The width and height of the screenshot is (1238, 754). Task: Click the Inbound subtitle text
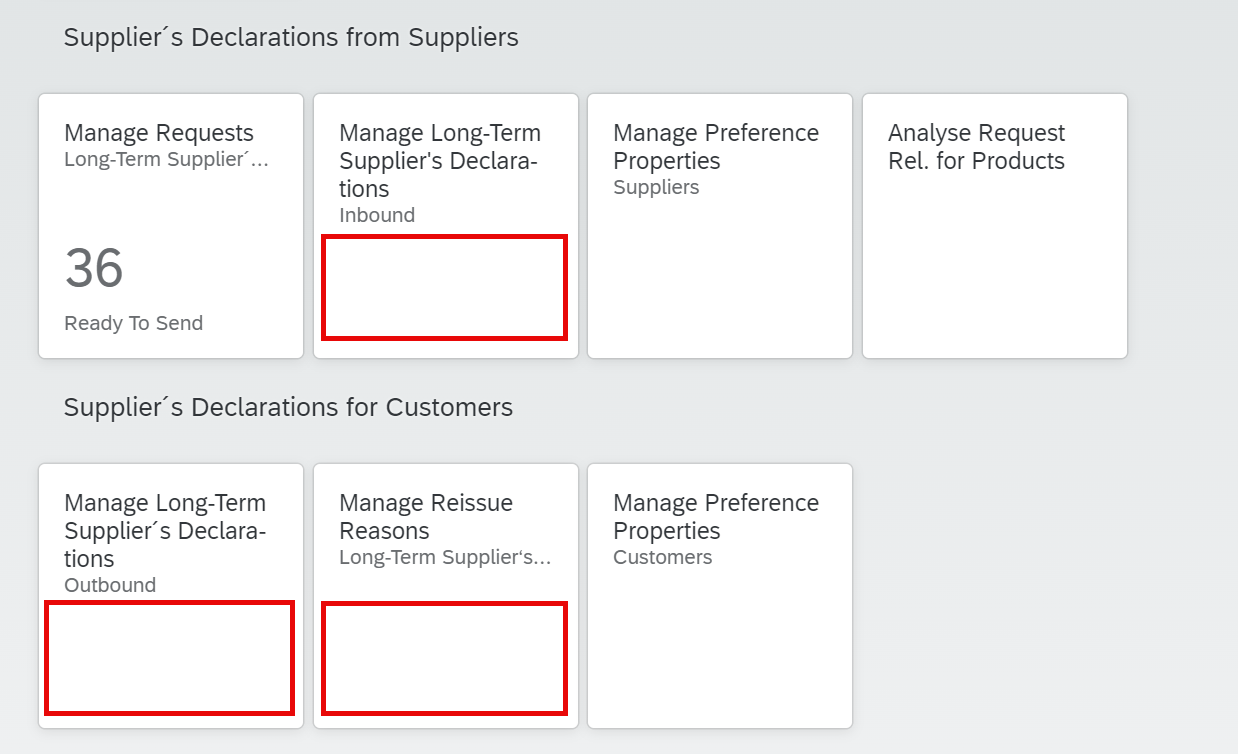click(377, 215)
